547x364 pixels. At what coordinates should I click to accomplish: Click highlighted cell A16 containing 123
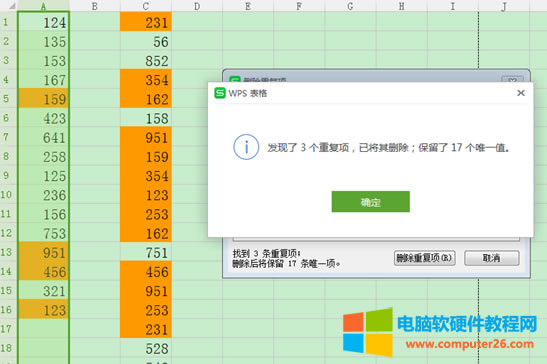point(44,310)
